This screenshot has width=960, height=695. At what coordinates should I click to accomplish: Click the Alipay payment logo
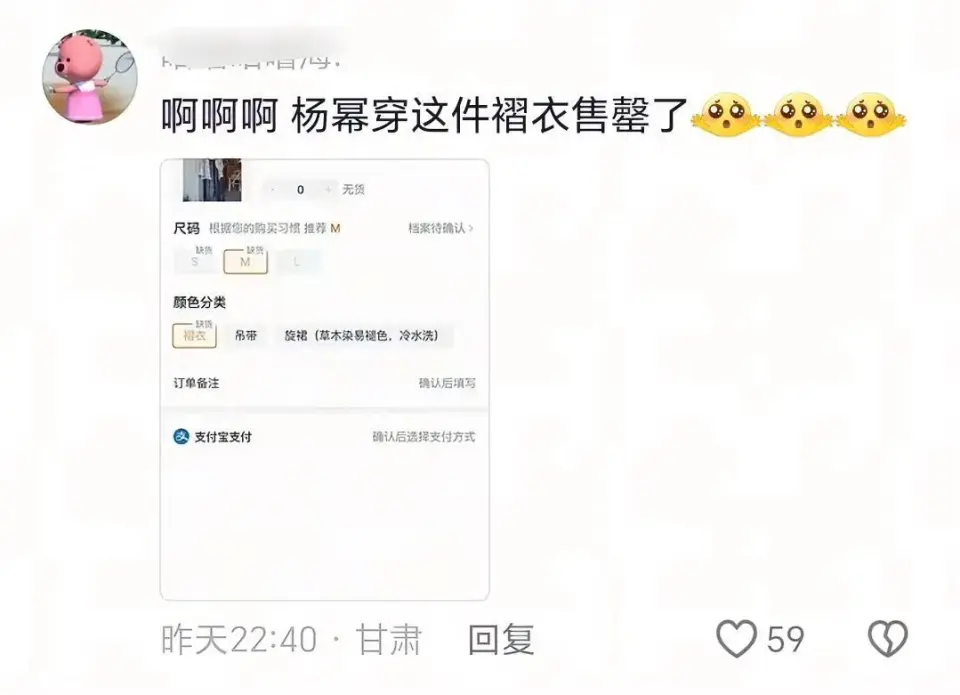tap(181, 437)
